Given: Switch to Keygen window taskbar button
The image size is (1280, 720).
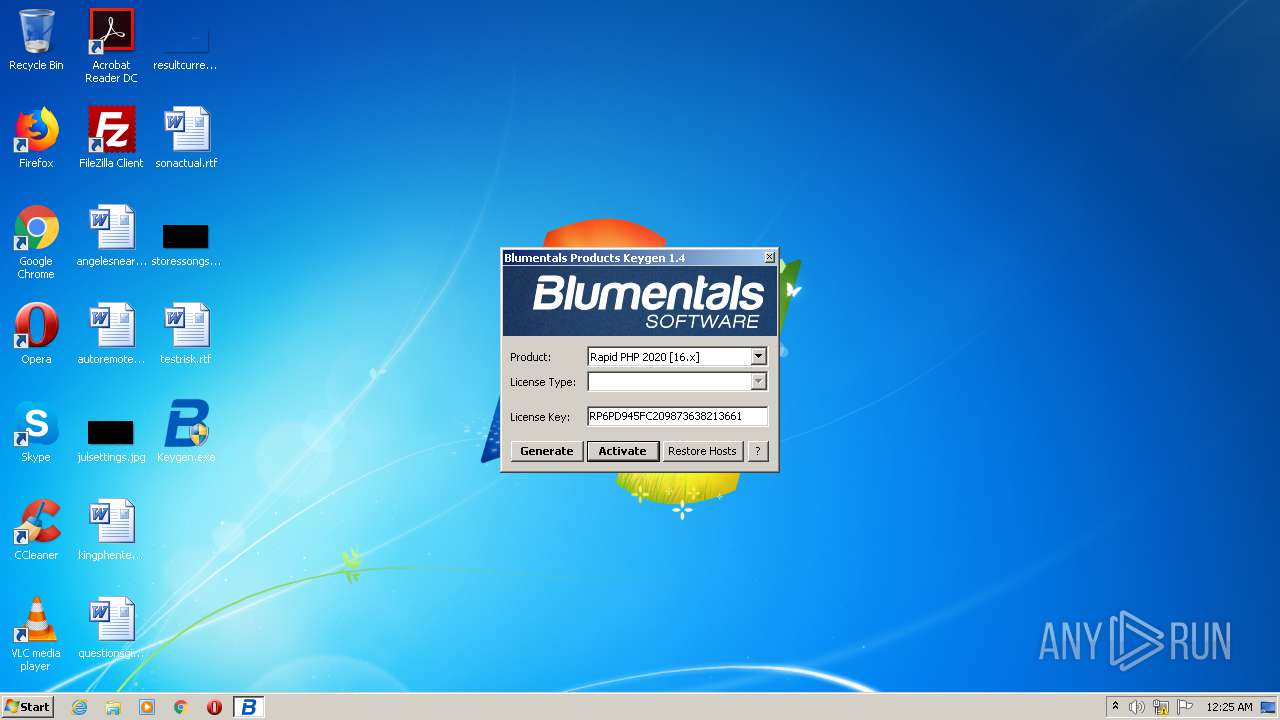Looking at the screenshot, I should pos(249,707).
